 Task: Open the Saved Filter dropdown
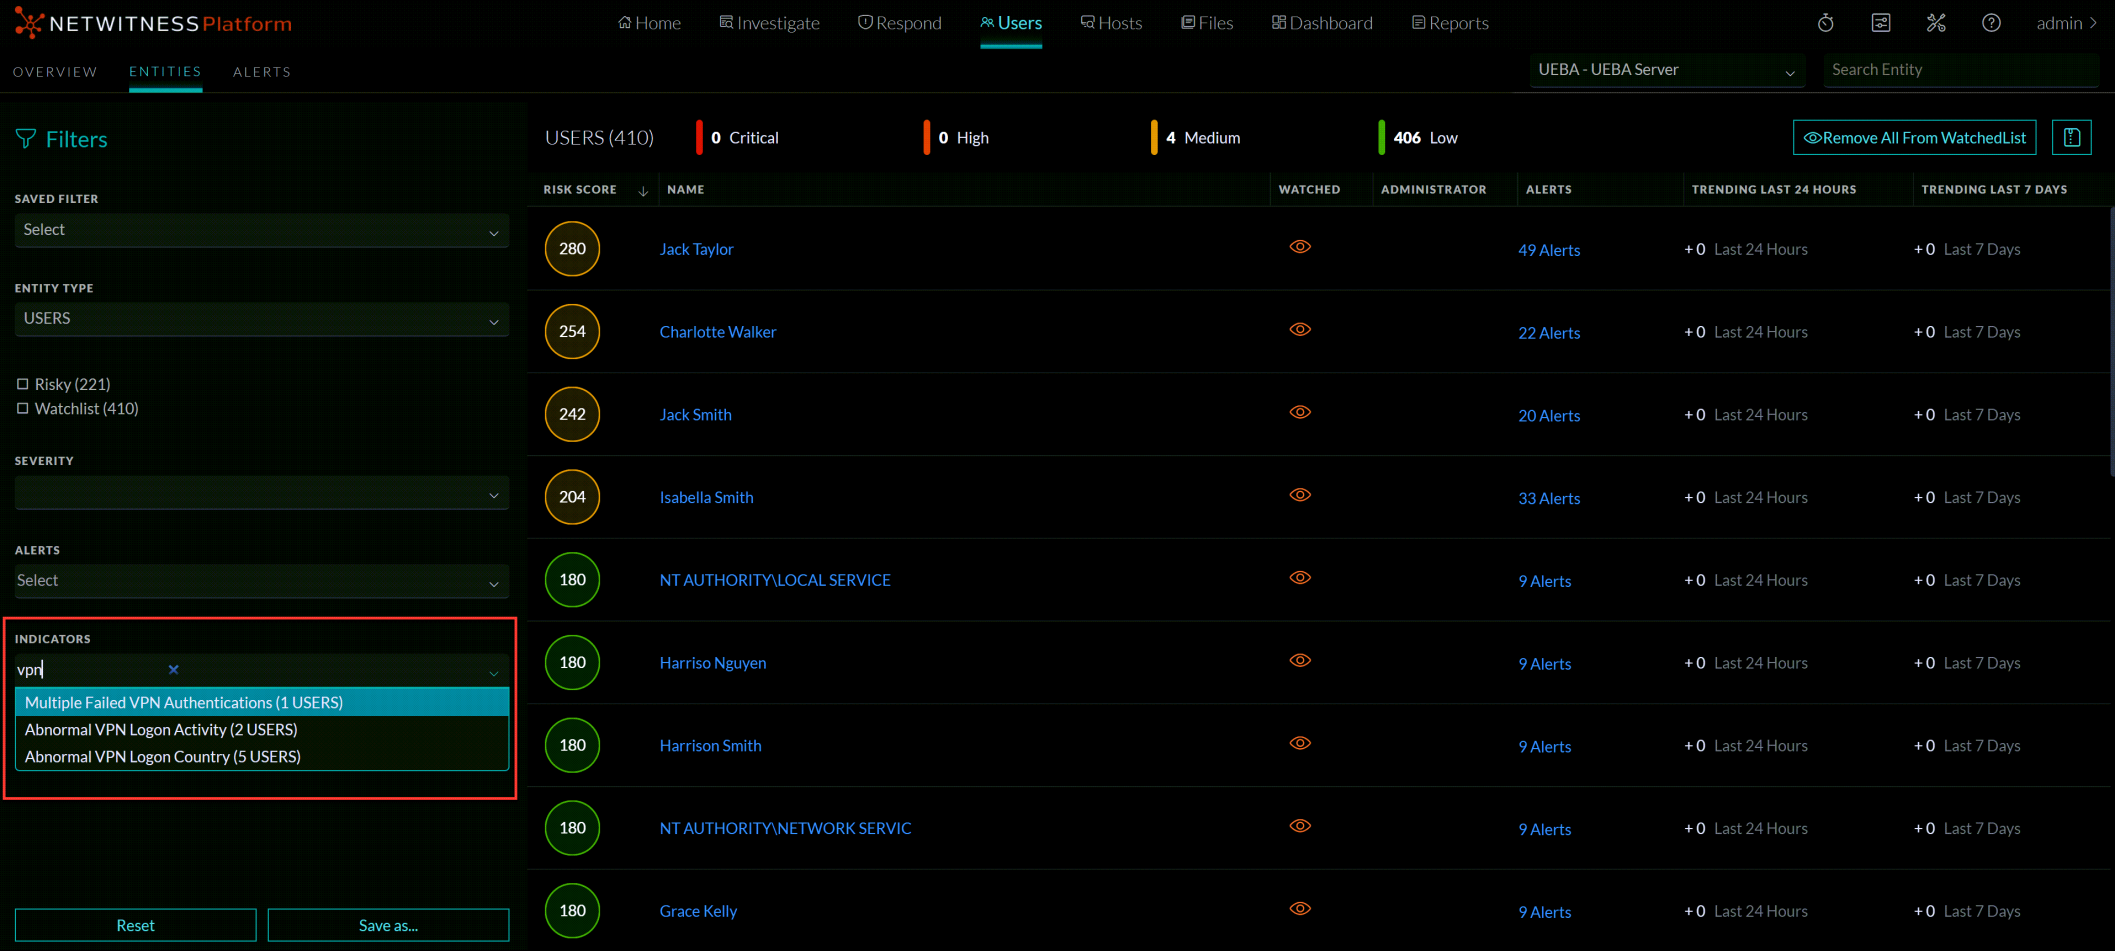click(x=260, y=230)
